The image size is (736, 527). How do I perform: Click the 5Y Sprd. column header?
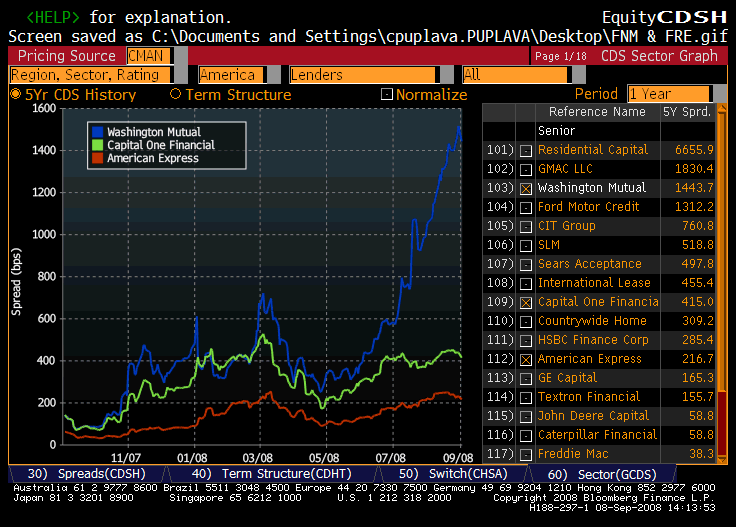click(x=687, y=112)
